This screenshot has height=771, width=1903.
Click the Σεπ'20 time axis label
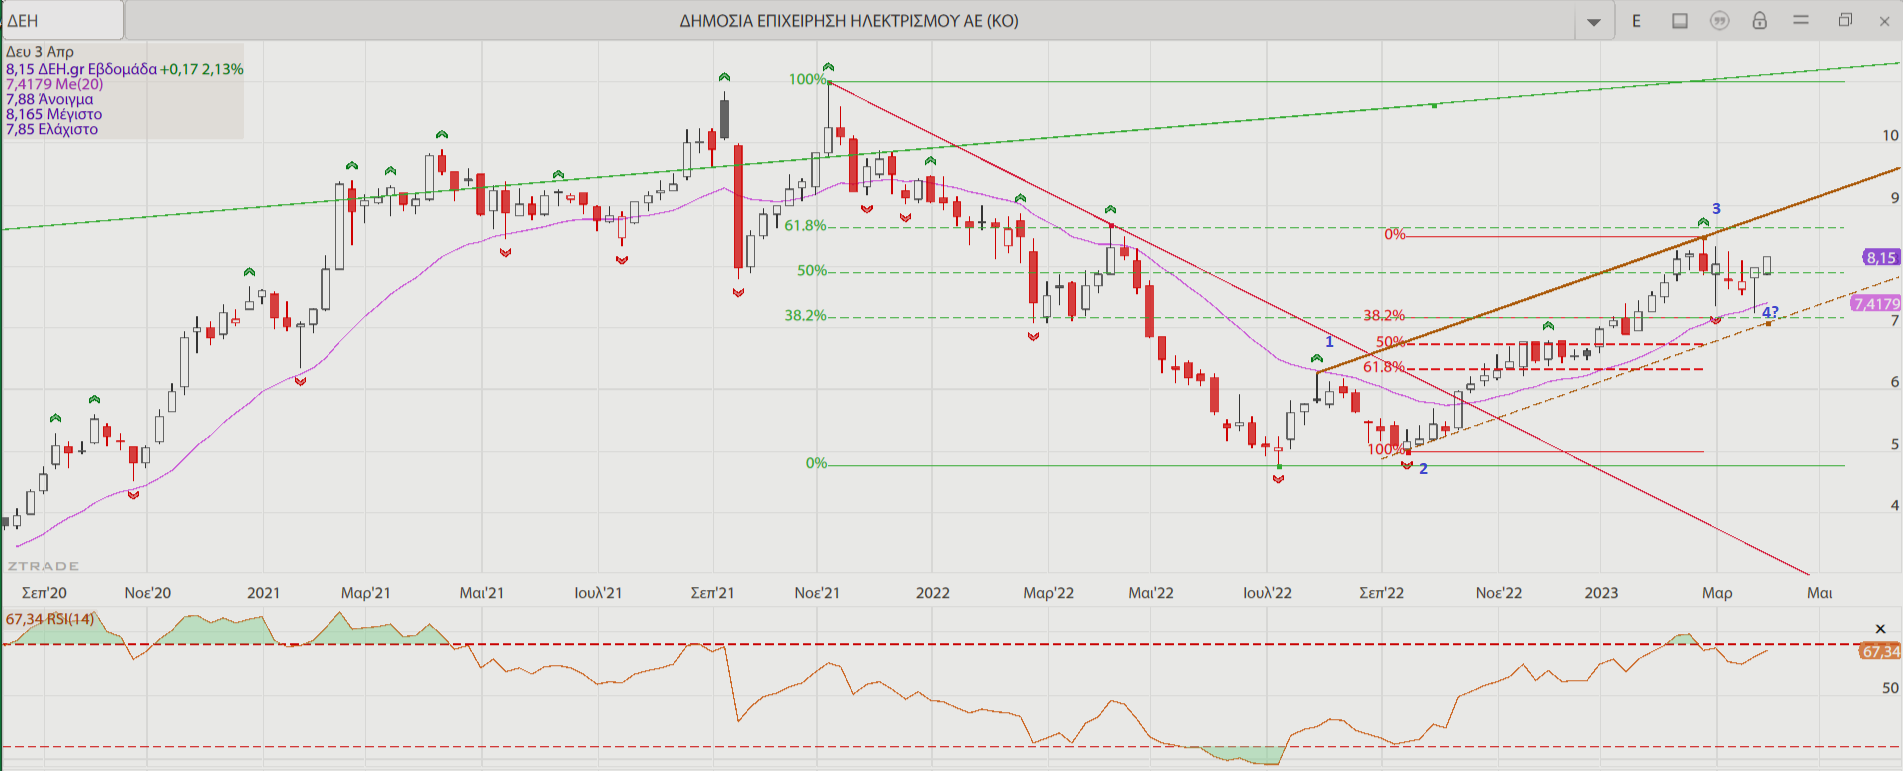tap(44, 593)
